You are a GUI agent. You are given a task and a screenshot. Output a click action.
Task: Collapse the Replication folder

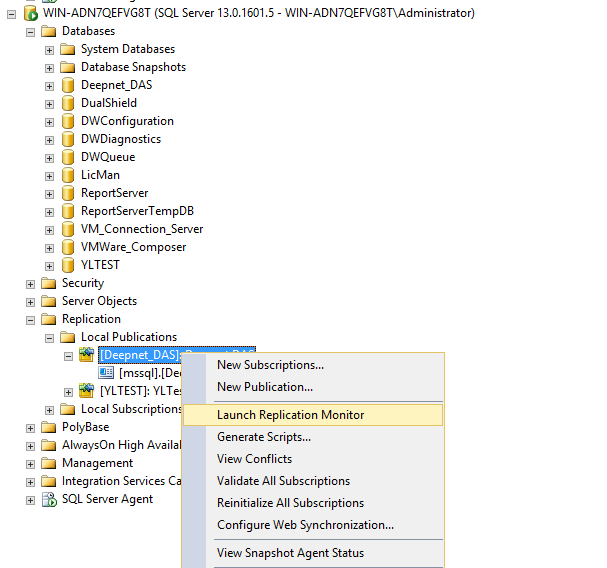(x=30, y=319)
